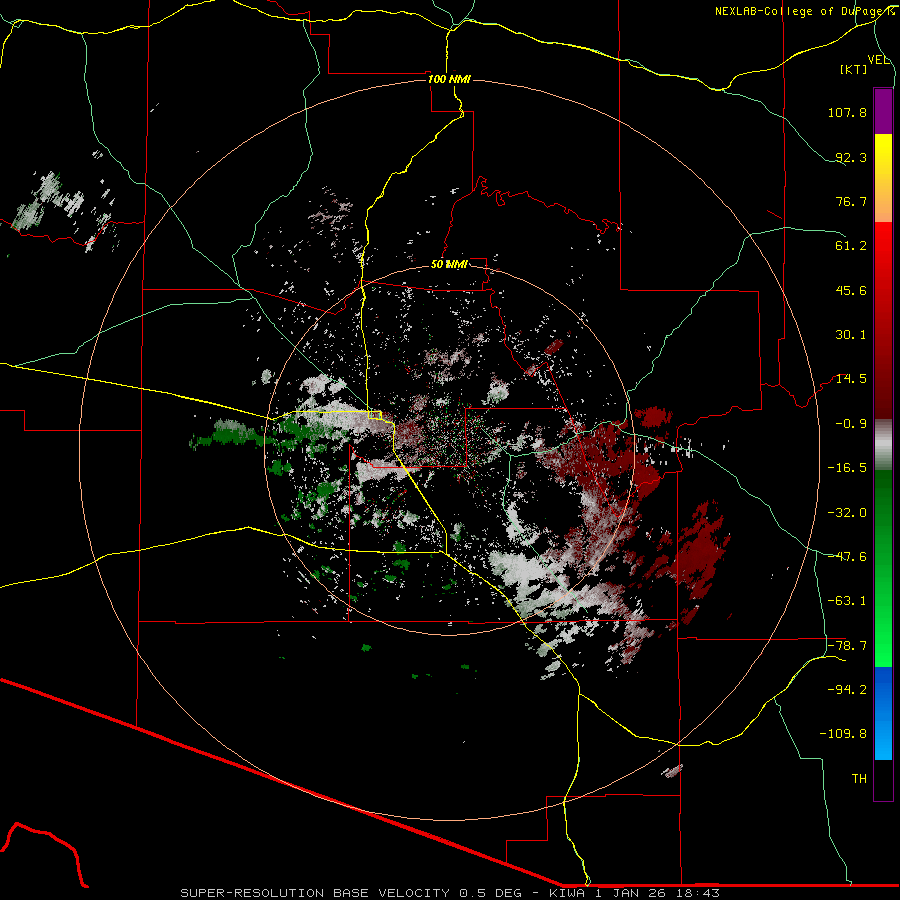Click the [KT] units label
The width and height of the screenshot is (900, 900).
tap(854, 69)
